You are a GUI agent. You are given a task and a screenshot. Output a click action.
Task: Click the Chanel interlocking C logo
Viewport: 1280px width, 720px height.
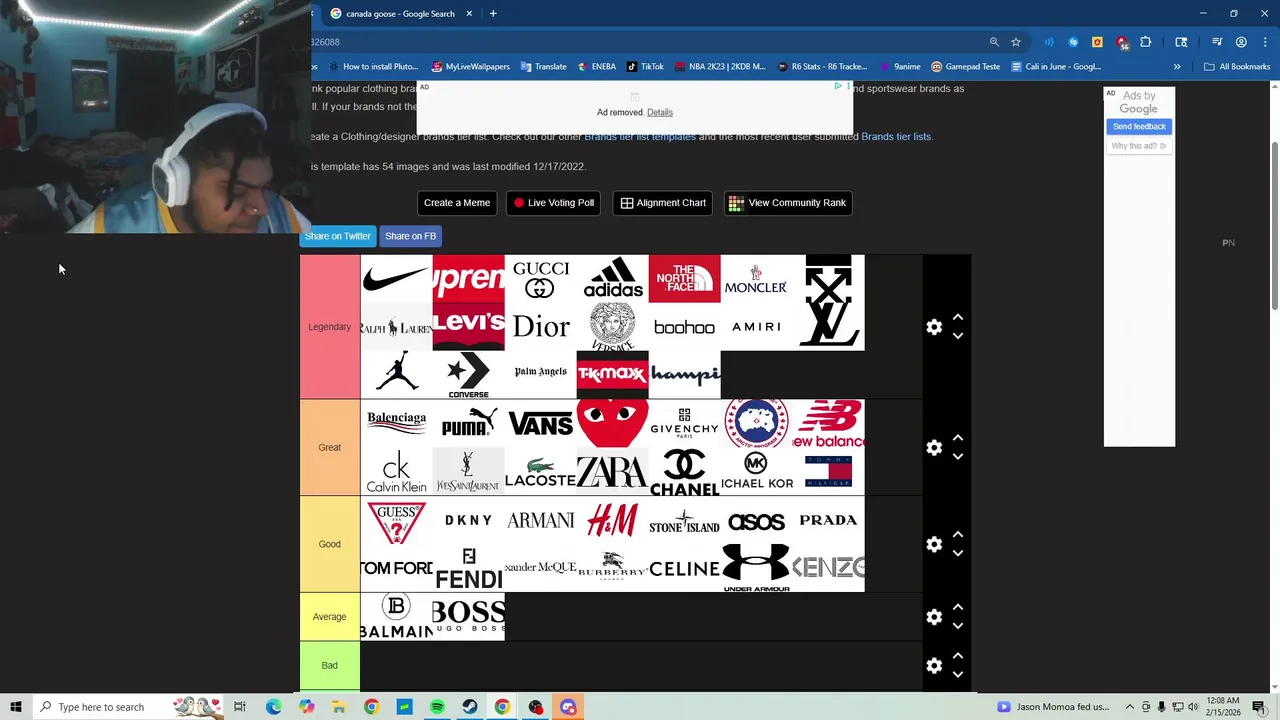coord(684,471)
